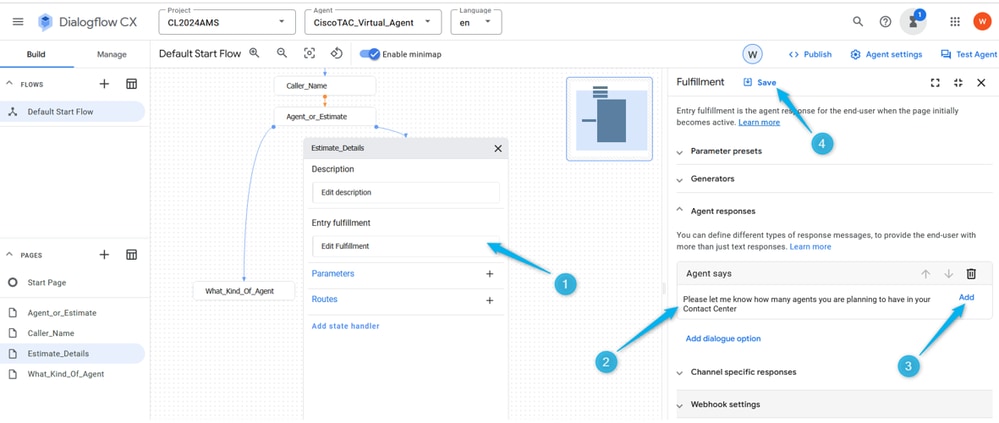This screenshot has width=999, height=423.
Task: Click the Parameters link
Action: (x=333, y=273)
